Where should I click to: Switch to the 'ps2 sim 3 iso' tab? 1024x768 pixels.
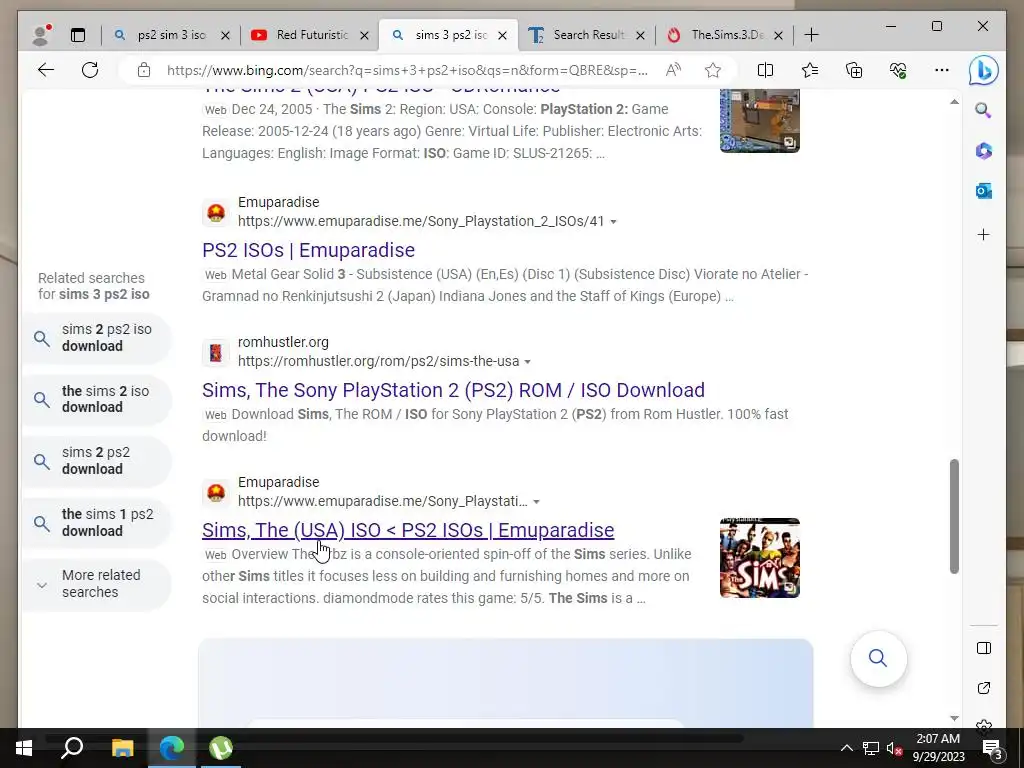171,35
